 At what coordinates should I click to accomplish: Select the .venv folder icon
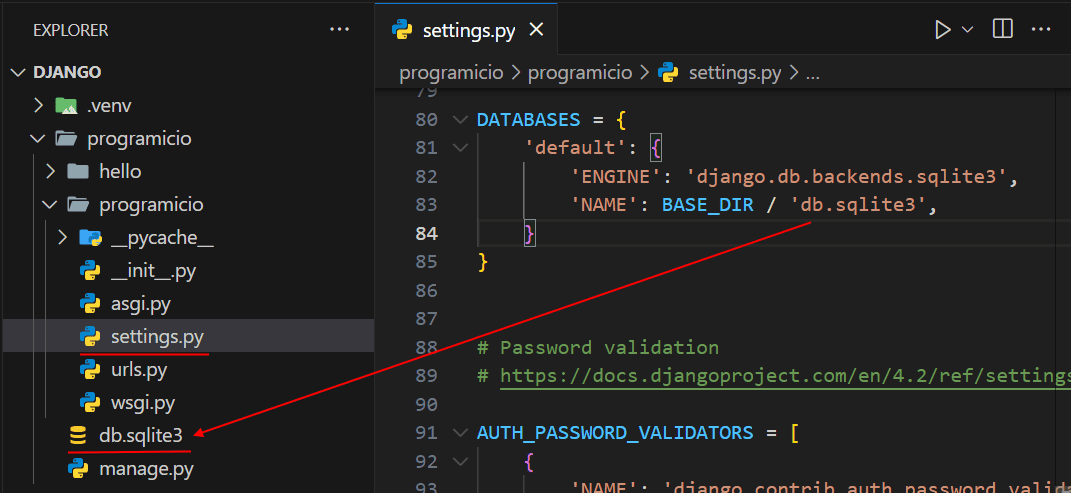click(x=66, y=106)
